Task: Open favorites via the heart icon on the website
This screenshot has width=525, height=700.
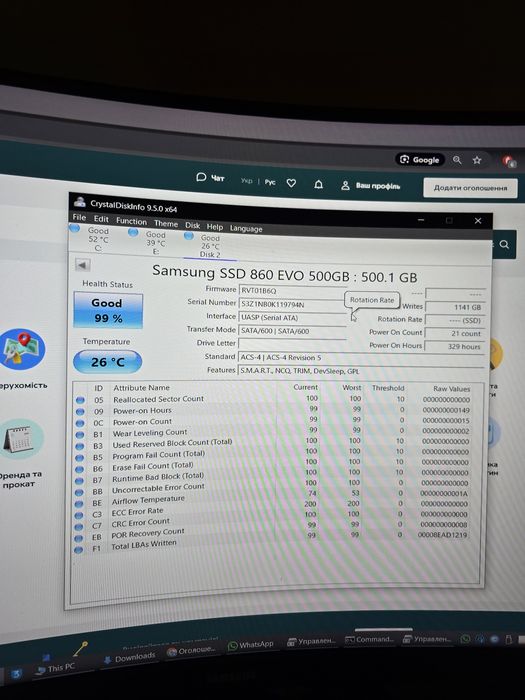Action: tap(291, 183)
